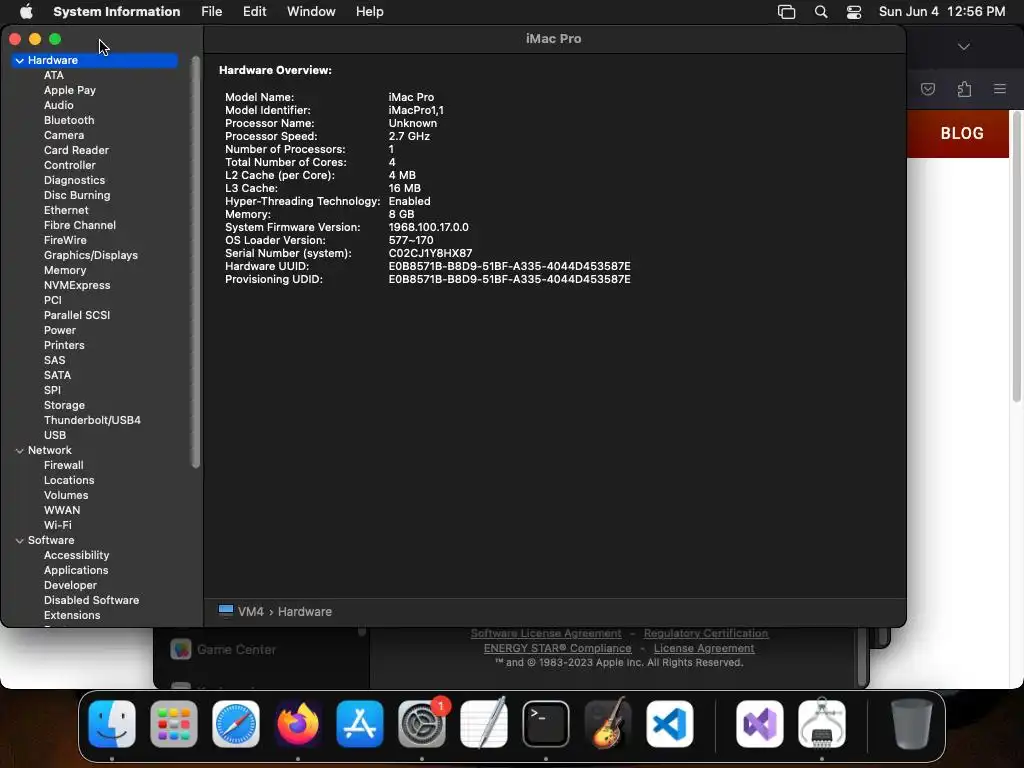Collapse the Software section
1024x768 pixels.
pyautogui.click(x=20, y=540)
